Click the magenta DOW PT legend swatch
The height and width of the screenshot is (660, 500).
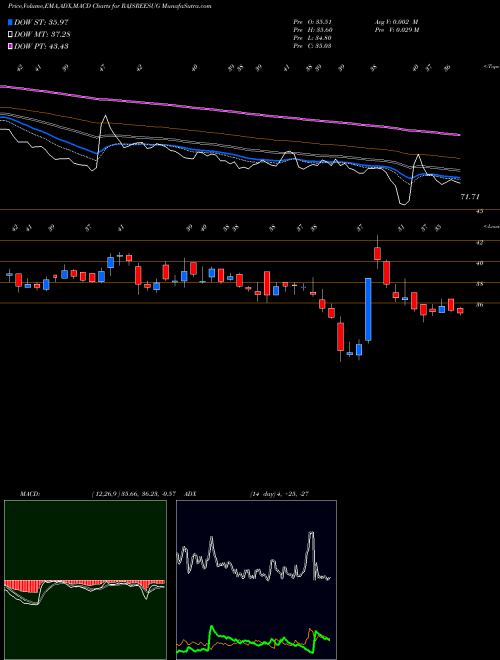pyautogui.click(x=11, y=46)
